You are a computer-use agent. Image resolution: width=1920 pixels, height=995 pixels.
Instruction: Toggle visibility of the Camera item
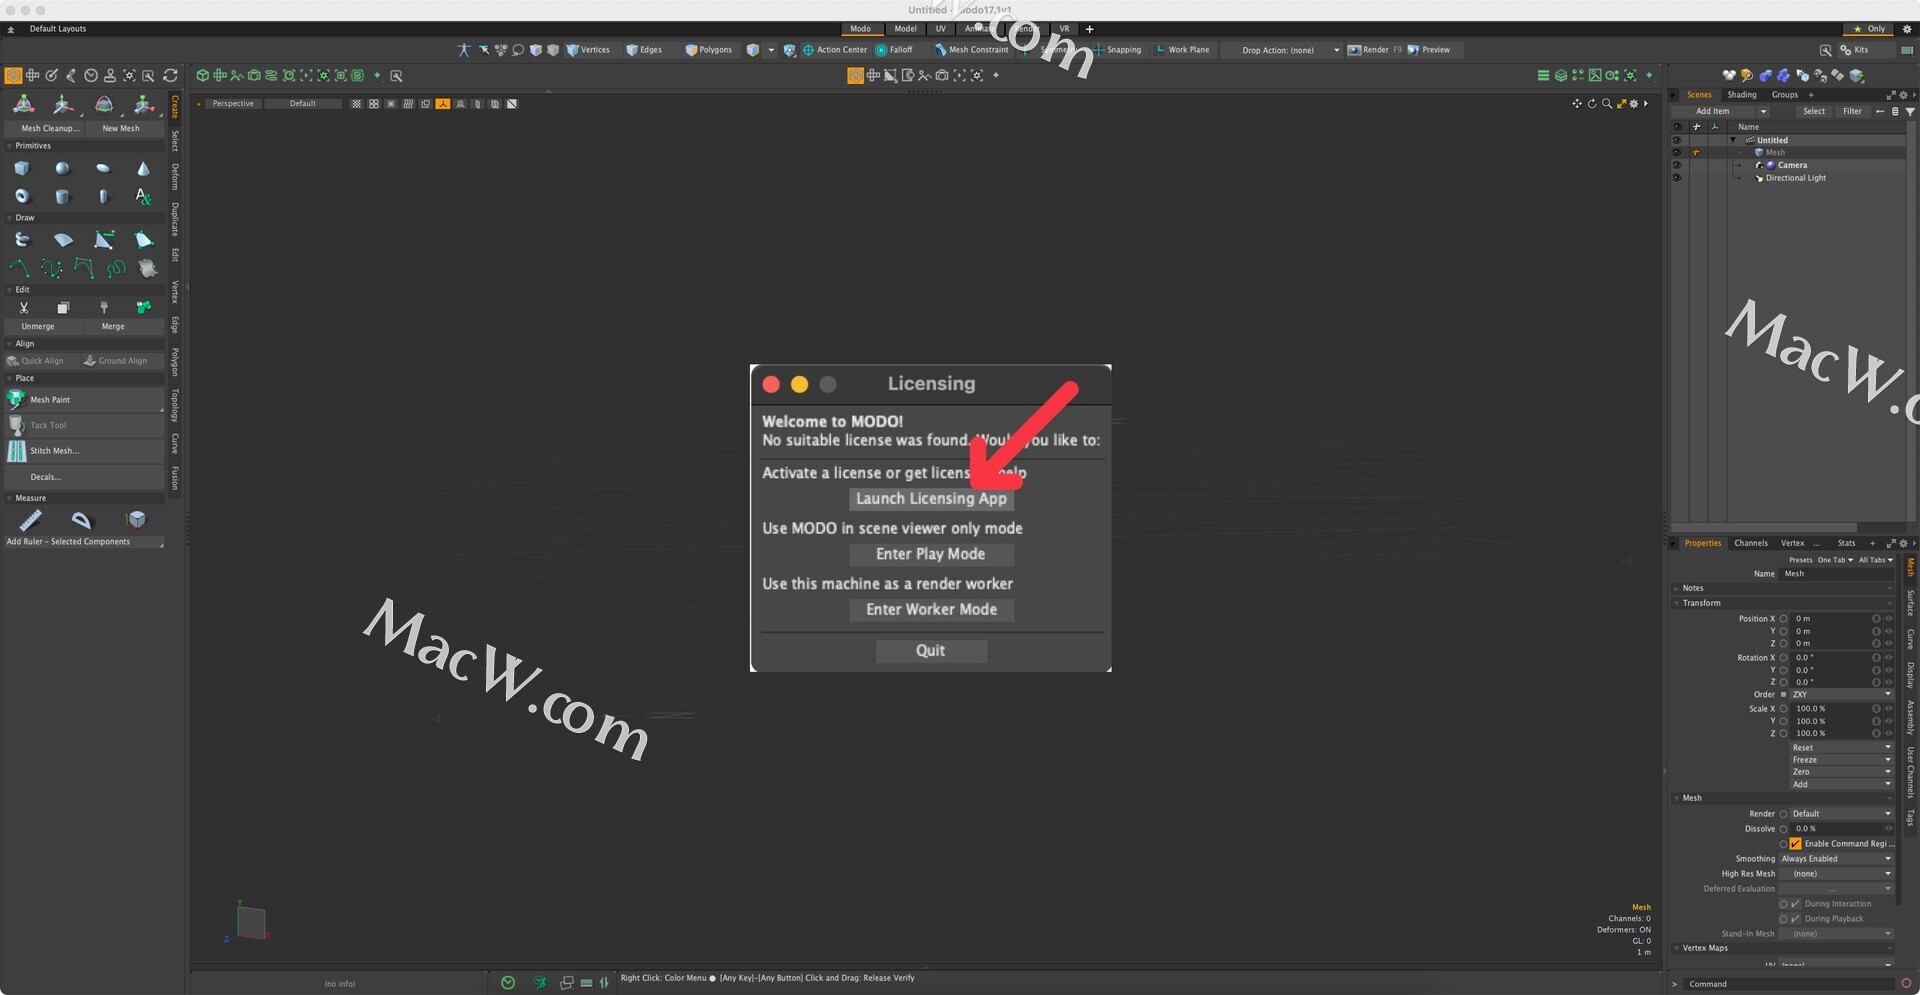1677,165
